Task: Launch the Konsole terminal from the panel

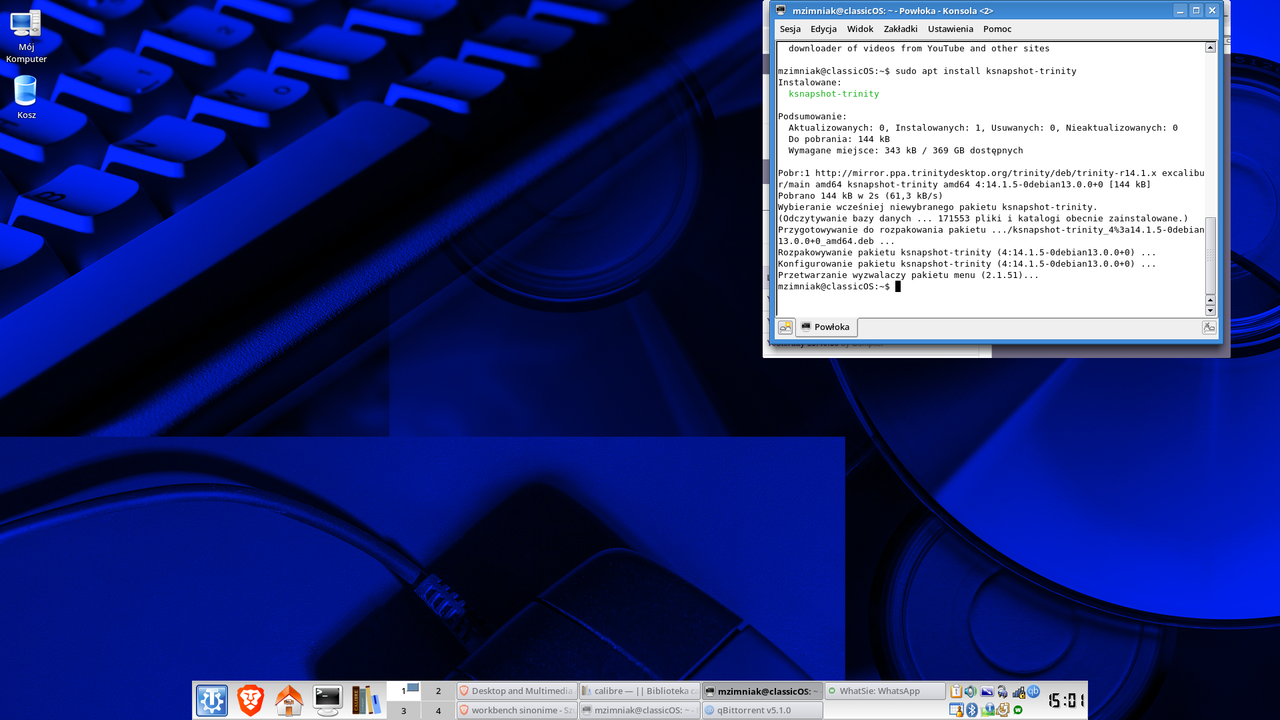Action: click(x=328, y=700)
